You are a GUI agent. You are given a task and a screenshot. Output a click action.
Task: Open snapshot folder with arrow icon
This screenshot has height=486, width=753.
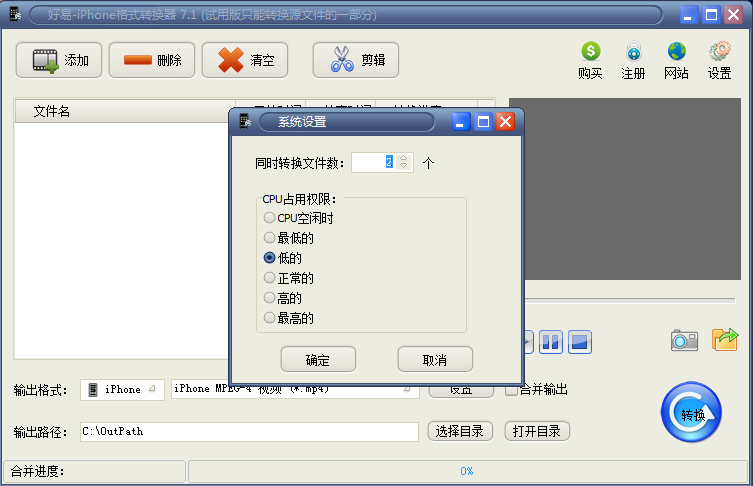tap(725, 340)
